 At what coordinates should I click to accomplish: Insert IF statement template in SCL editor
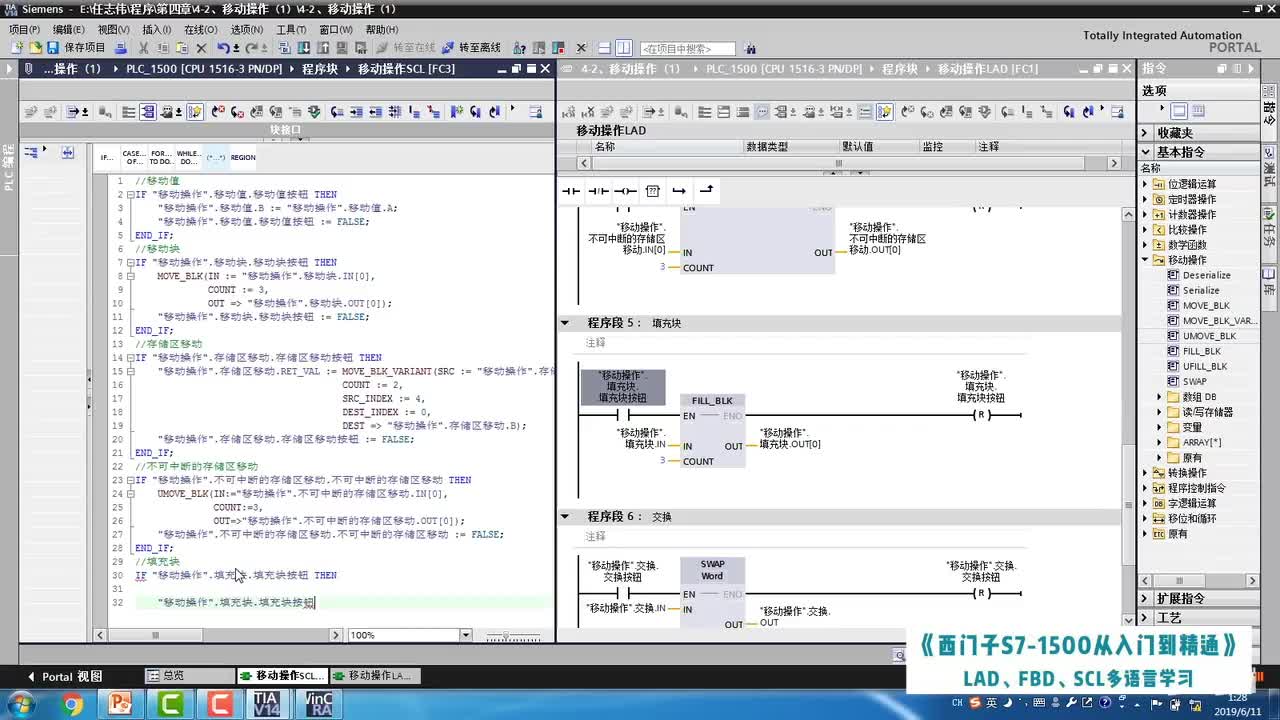pos(107,157)
